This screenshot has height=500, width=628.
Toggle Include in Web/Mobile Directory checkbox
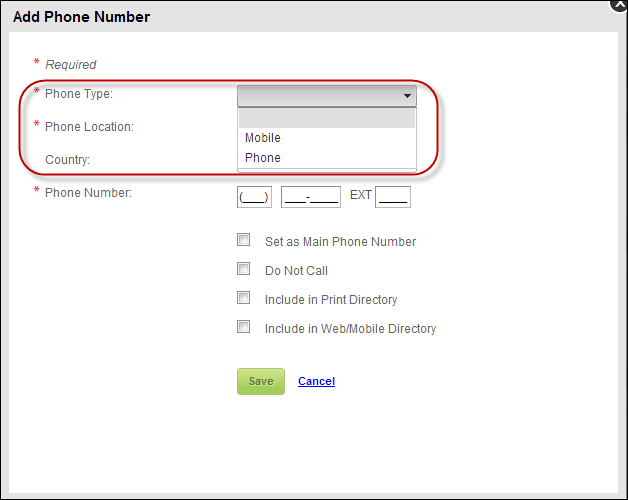pyautogui.click(x=243, y=327)
